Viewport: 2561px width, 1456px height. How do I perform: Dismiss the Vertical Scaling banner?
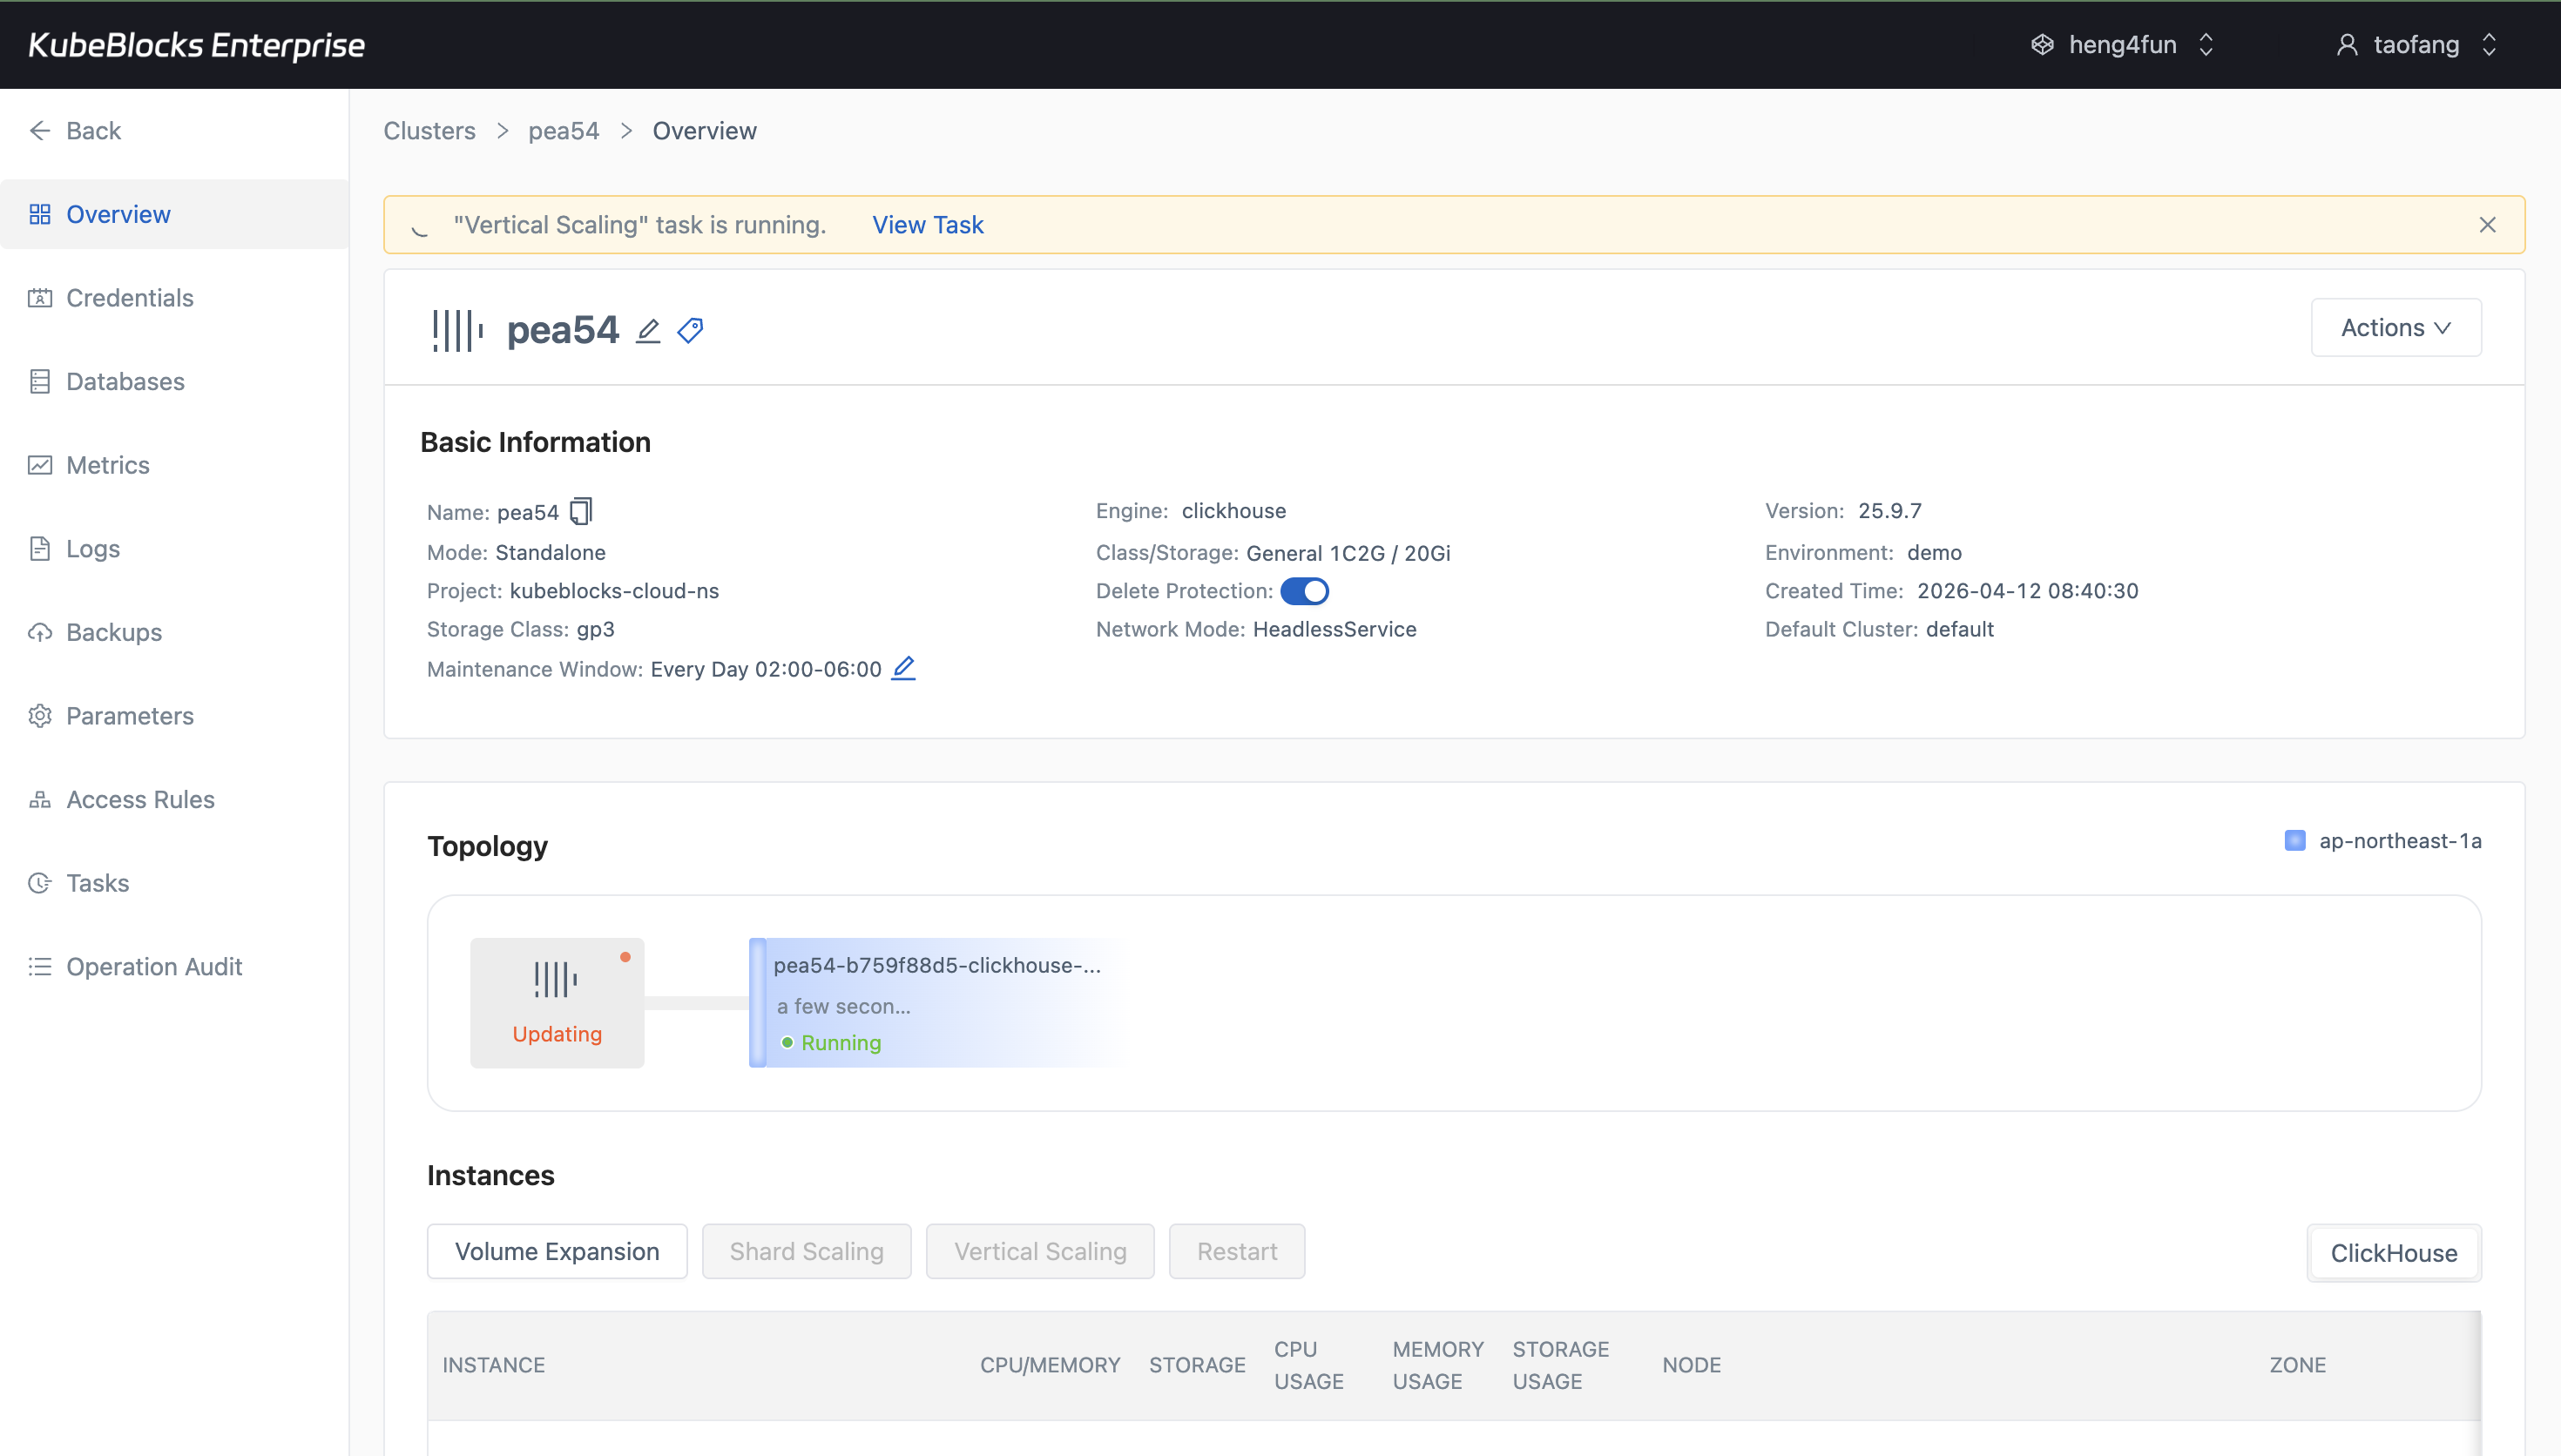coord(2488,224)
